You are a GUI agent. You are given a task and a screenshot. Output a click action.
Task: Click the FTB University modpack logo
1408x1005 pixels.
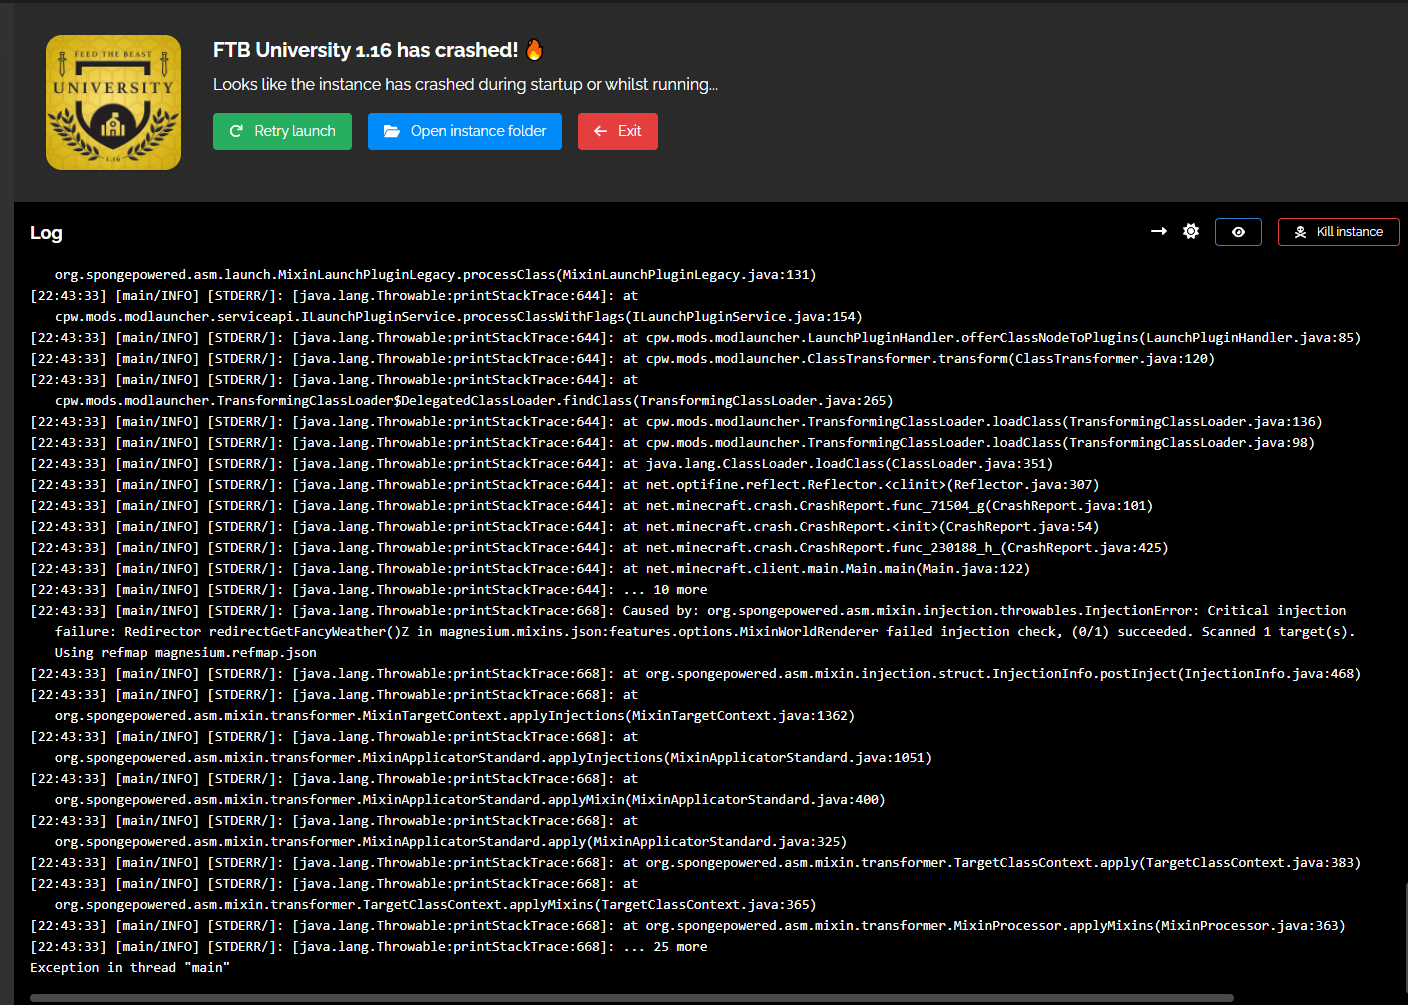[113, 102]
